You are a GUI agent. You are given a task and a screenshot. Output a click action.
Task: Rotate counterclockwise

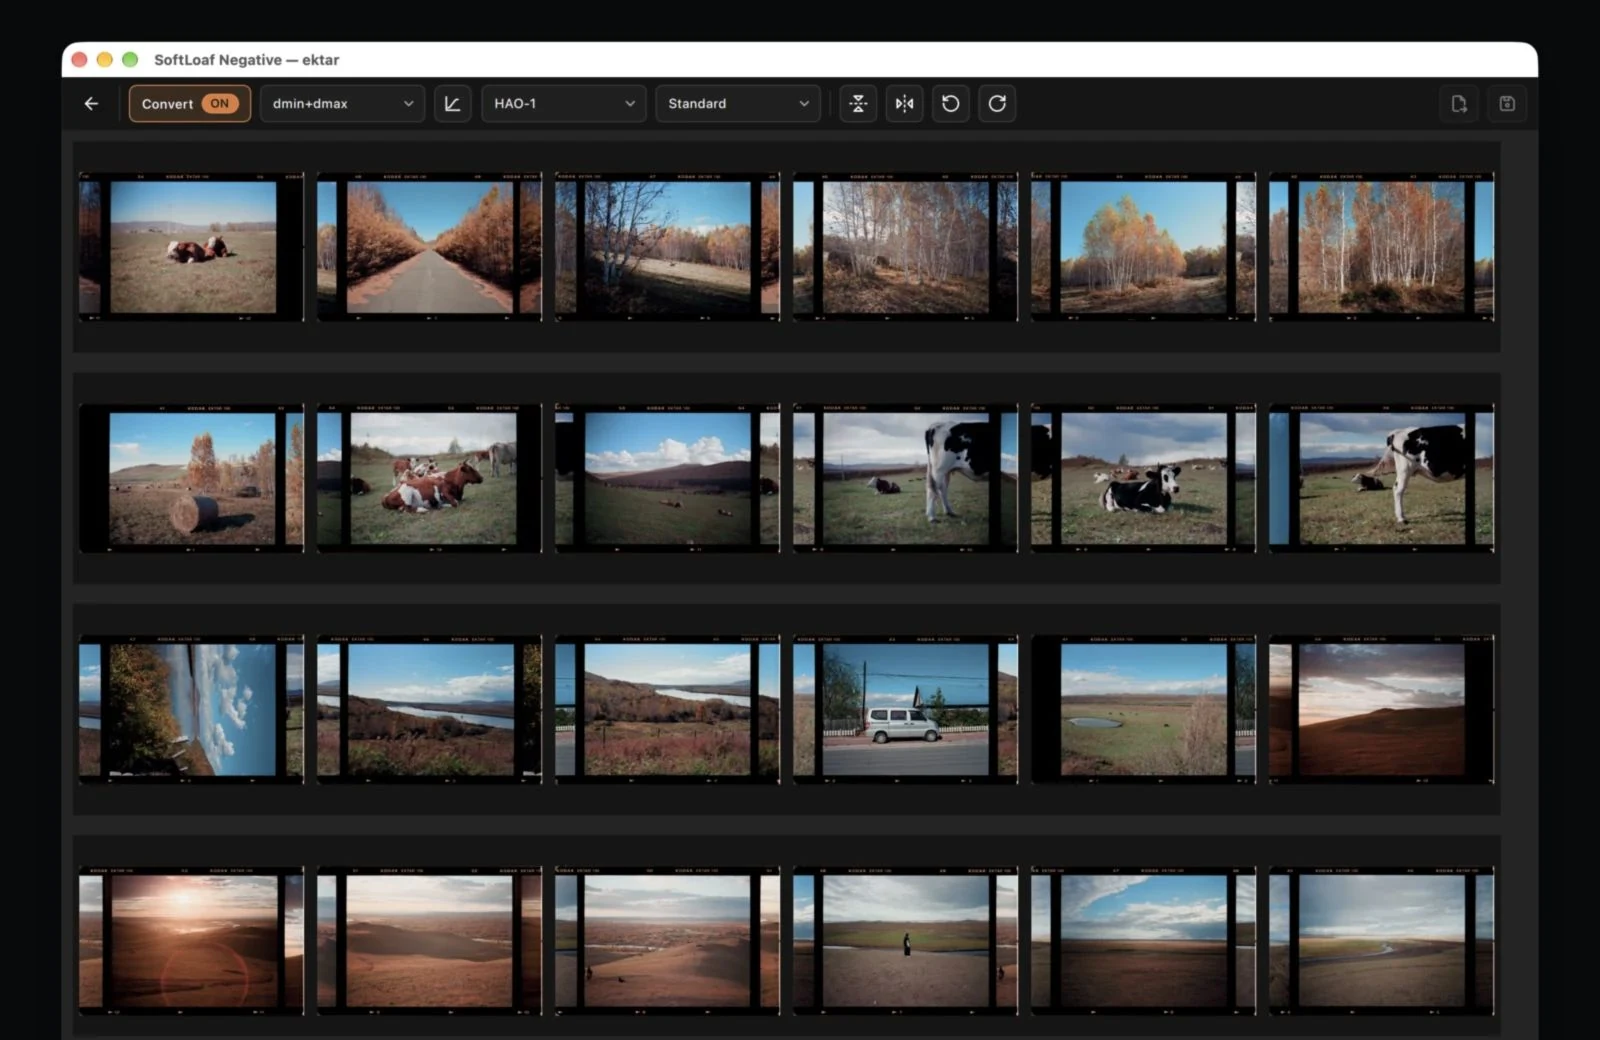click(951, 104)
